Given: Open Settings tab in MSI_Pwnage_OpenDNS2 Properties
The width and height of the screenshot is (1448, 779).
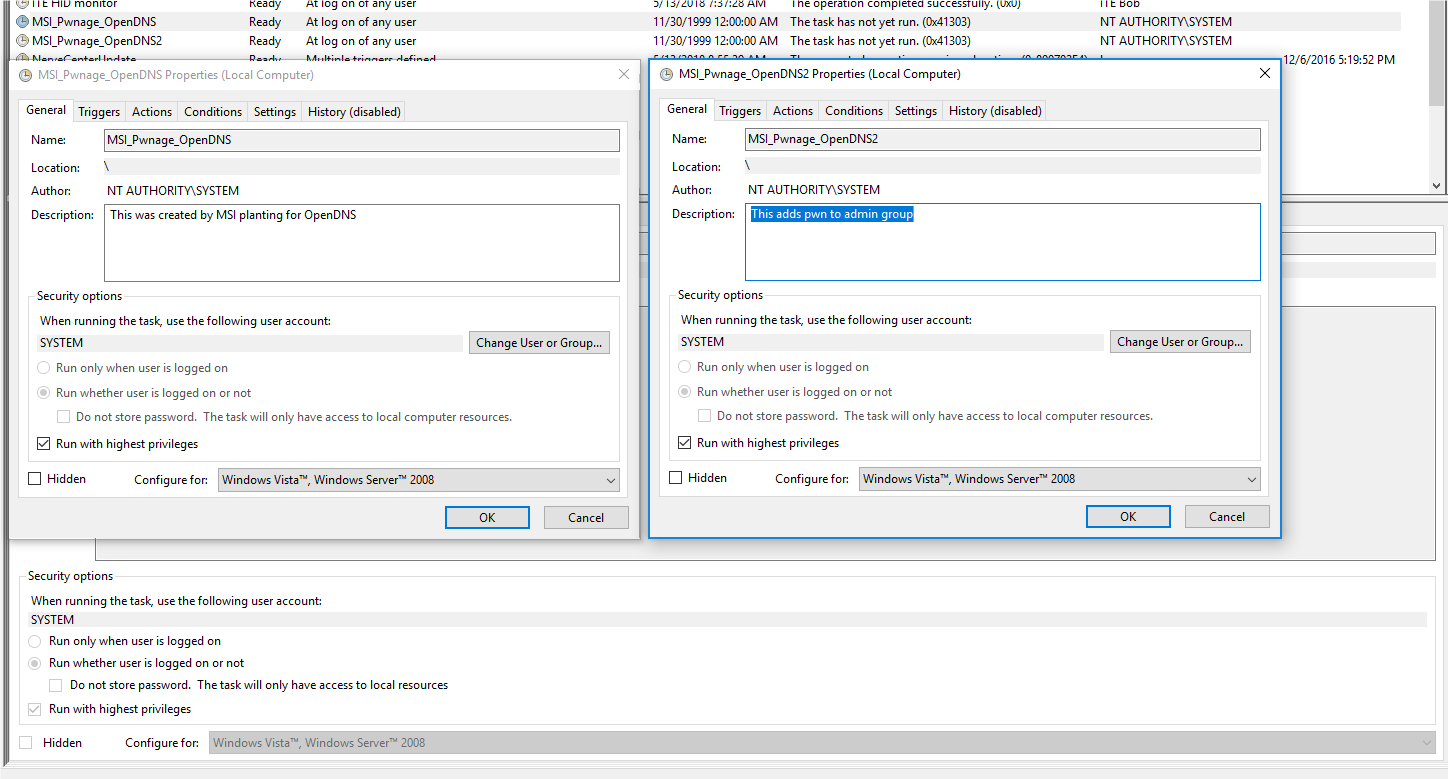Looking at the screenshot, I should pyautogui.click(x=916, y=111).
